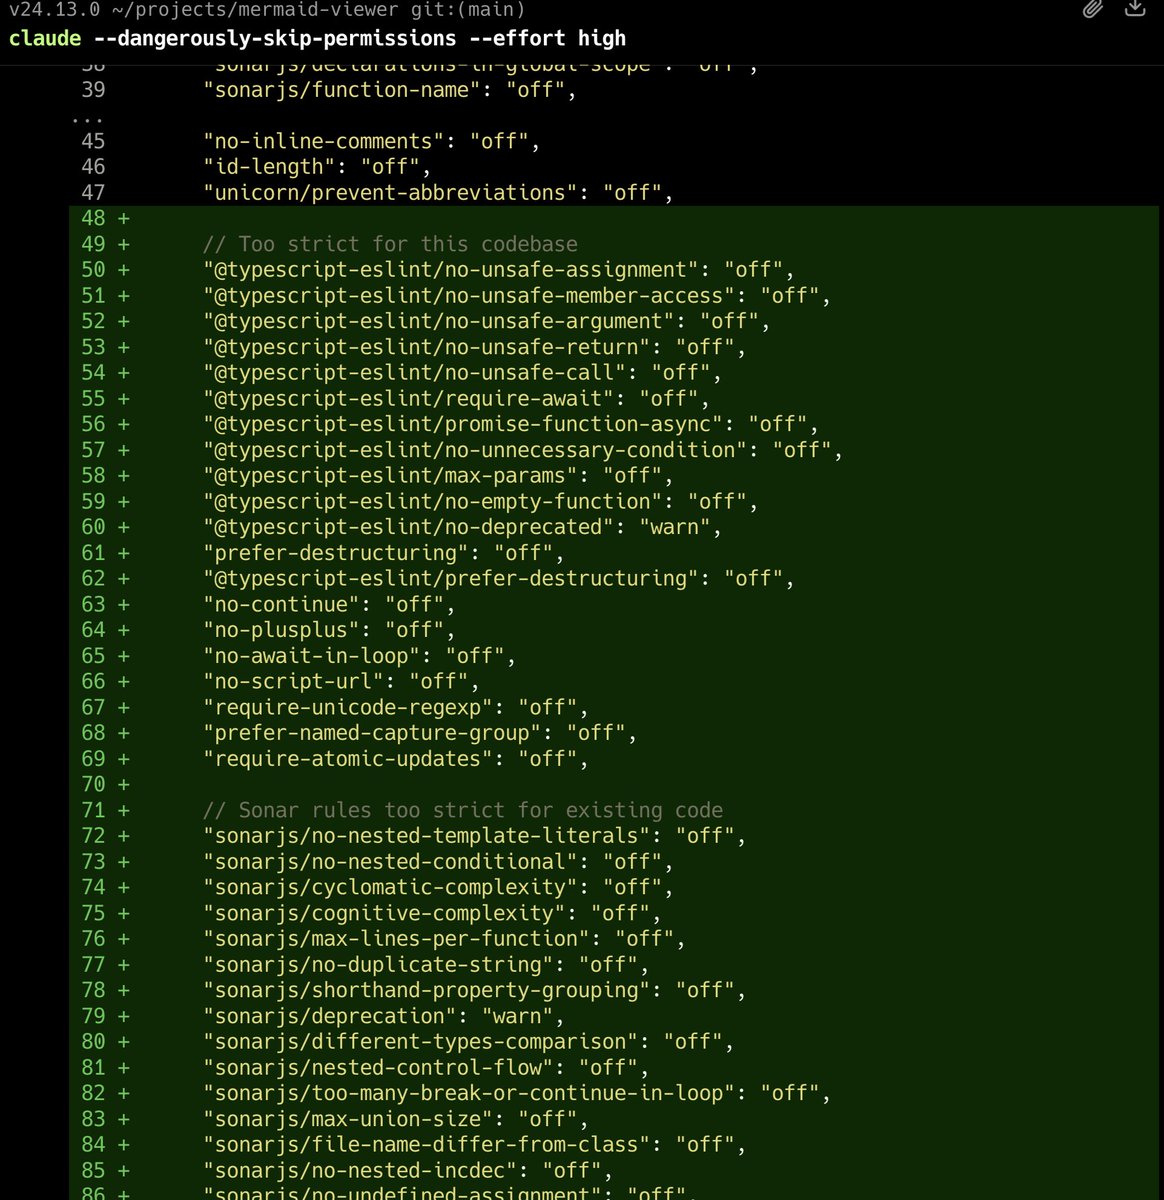The width and height of the screenshot is (1164, 1200).
Task: Select the "no-inline-comments" line
Action: pos(372,142)
